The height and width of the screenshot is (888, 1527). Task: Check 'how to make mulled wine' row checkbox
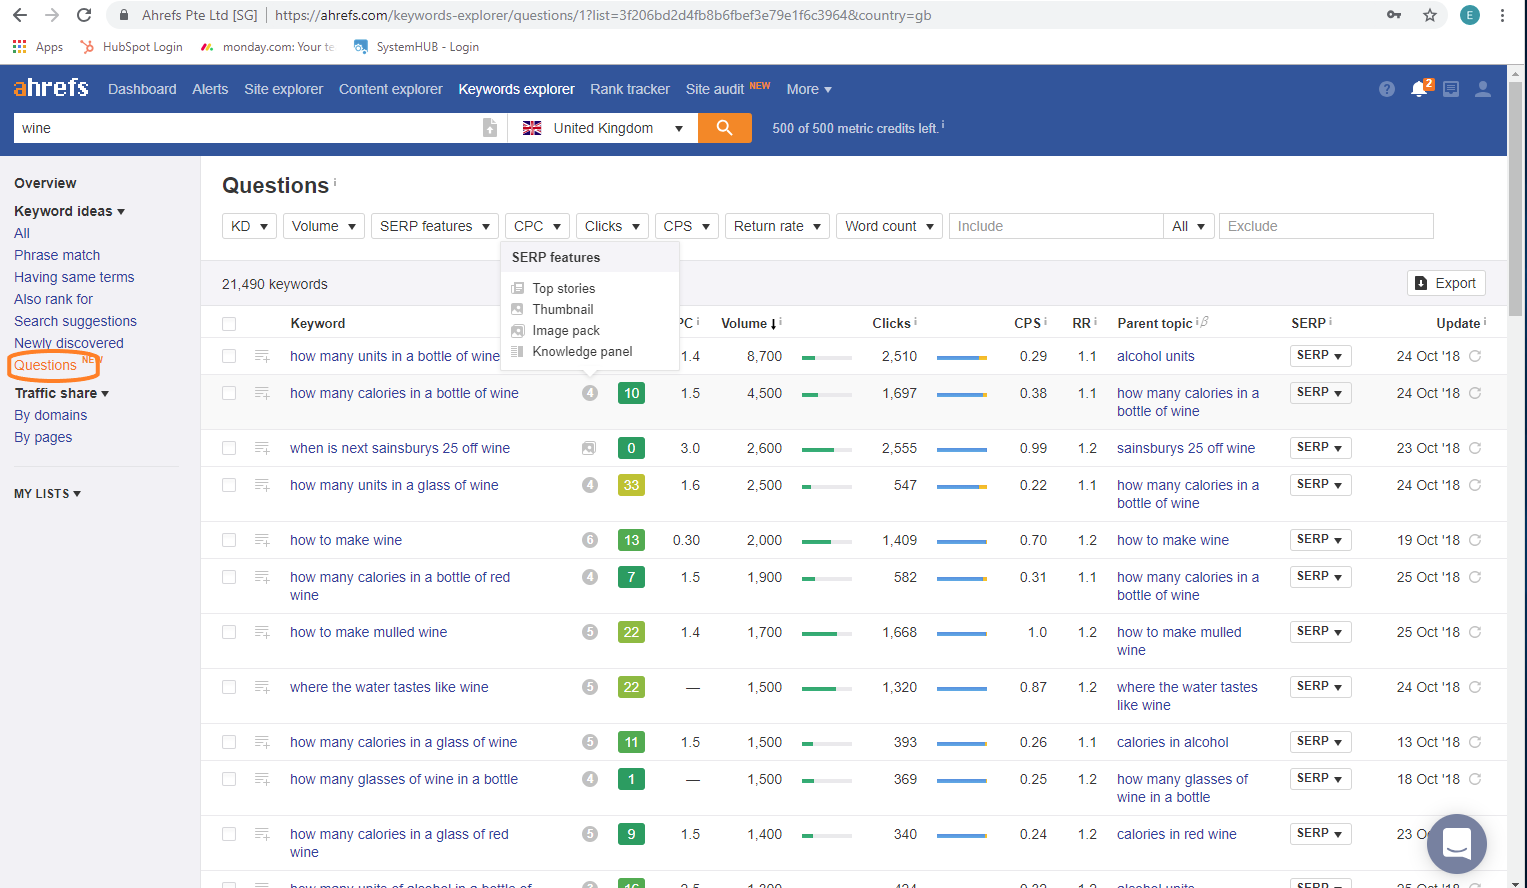coord(229,632)
